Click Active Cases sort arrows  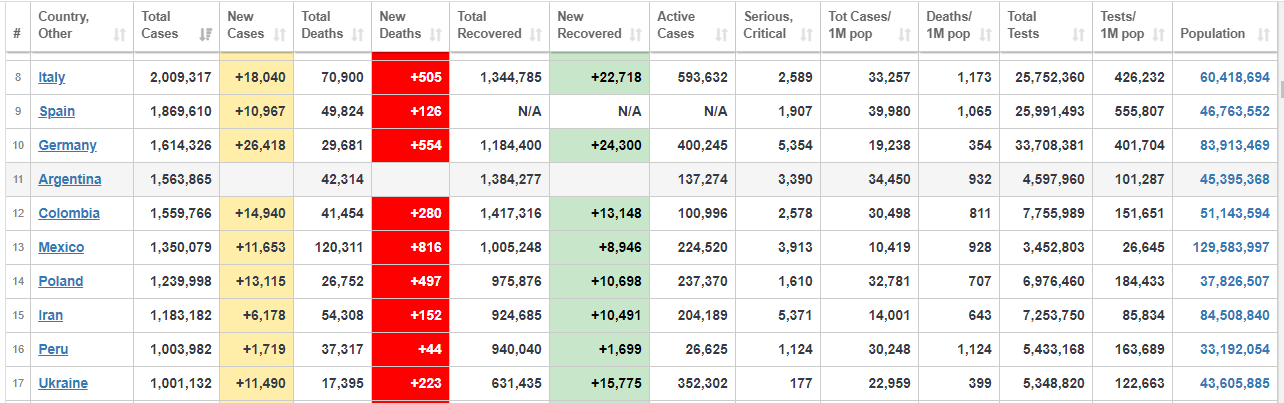tap(721, 35)
